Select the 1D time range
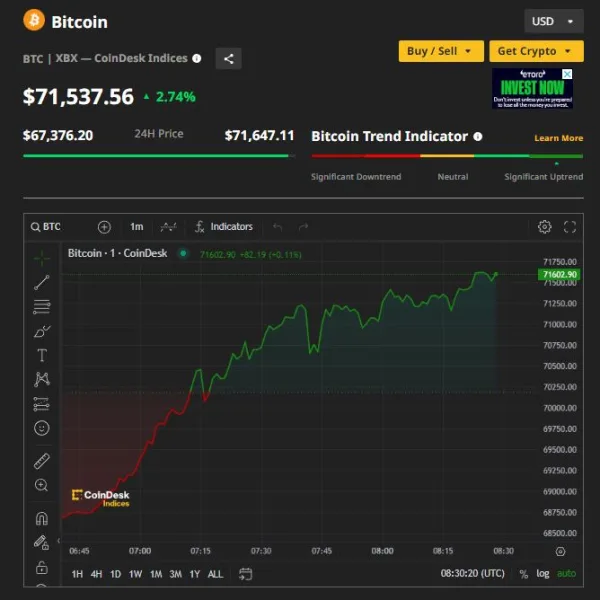600x600 pixels. point(116,574)
